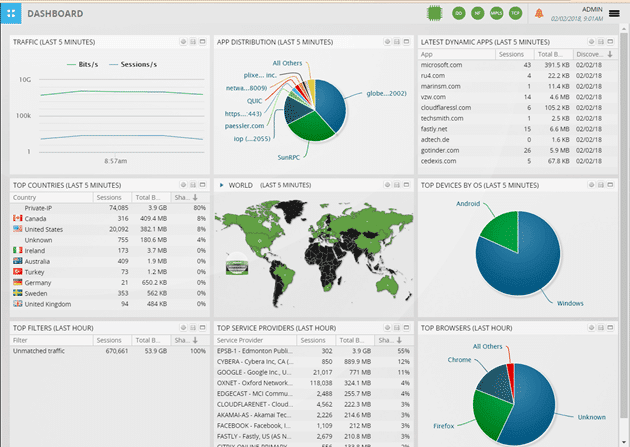Viewport: 630px width, 447px height.
Task: Click the sort arrow in Top Service Providers table
Action: (399, 340)
